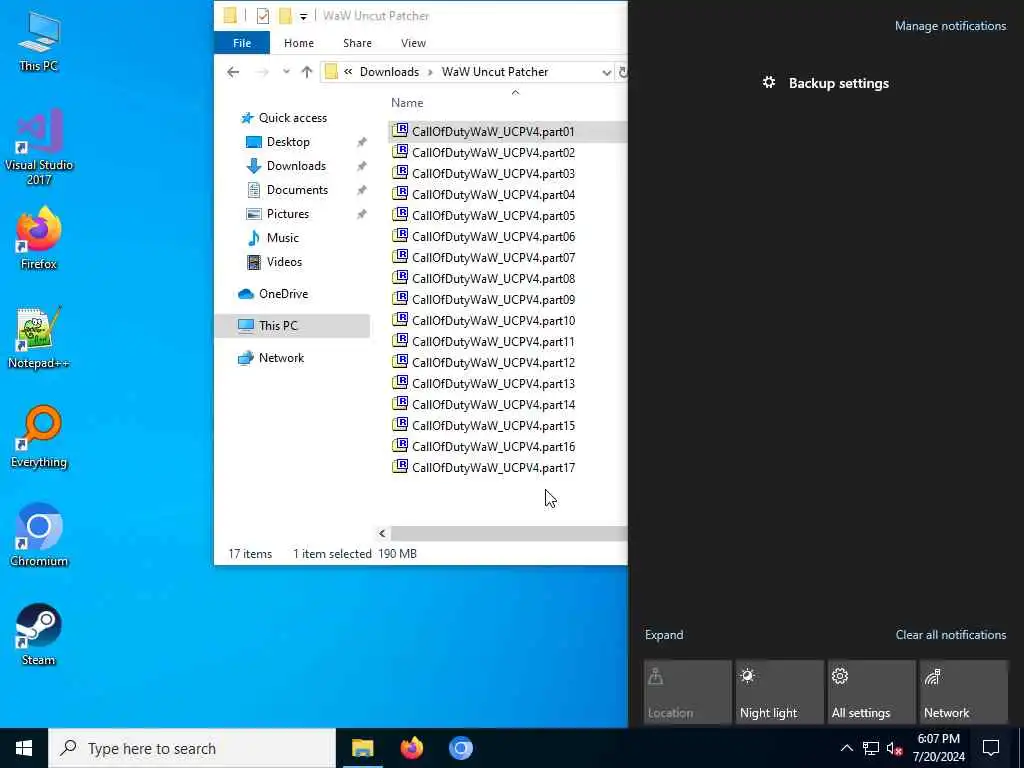
Task: Select Quick access in navigation pane
Action: (x=293, y=118)
